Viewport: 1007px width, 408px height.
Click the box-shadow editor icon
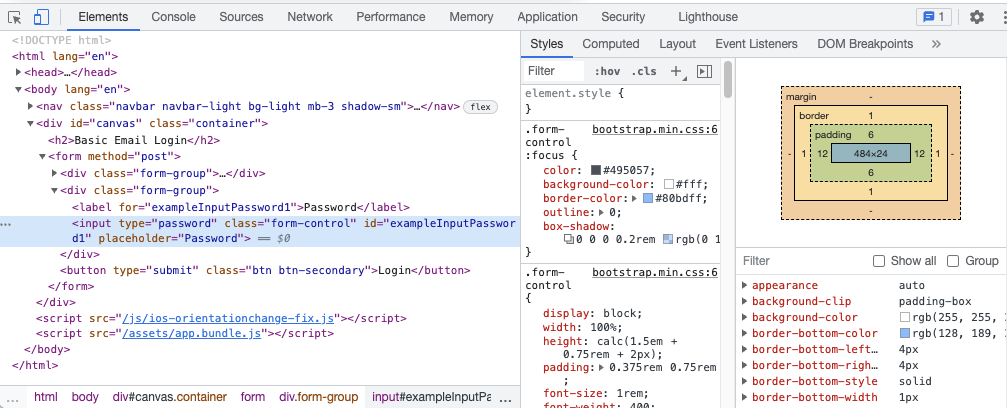pos(568,240)
